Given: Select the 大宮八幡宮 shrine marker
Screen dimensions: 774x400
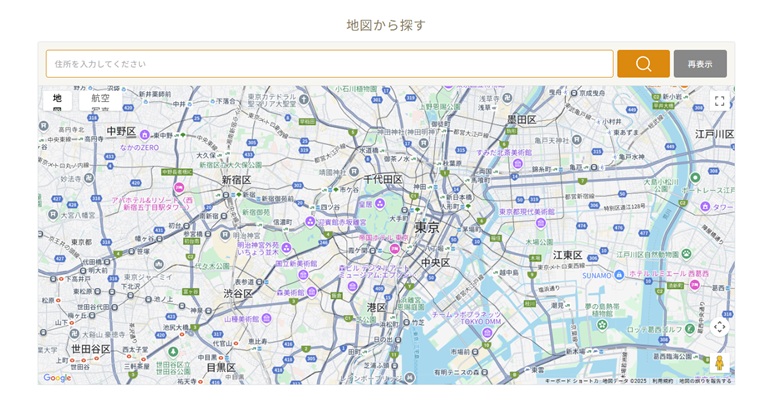Looking at the screenshot, I should (53, 215).
